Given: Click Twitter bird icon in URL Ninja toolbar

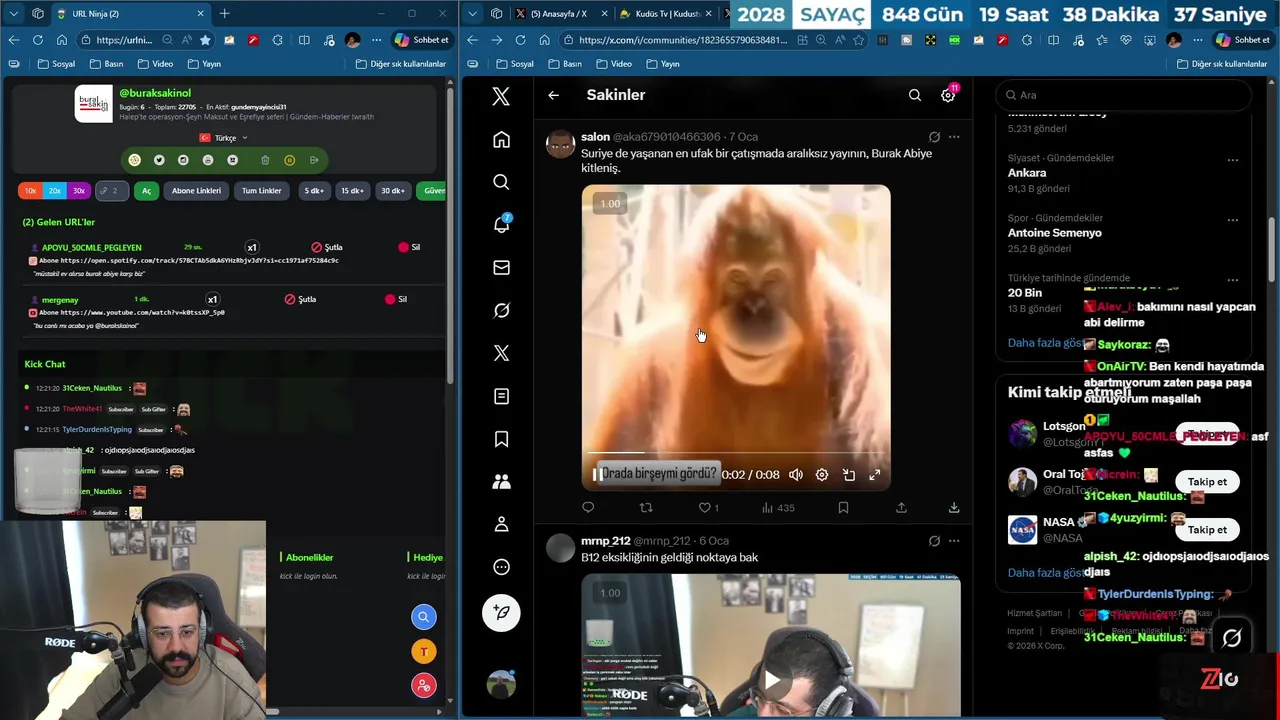Looking at the screenshot, I should pos(159,160).
